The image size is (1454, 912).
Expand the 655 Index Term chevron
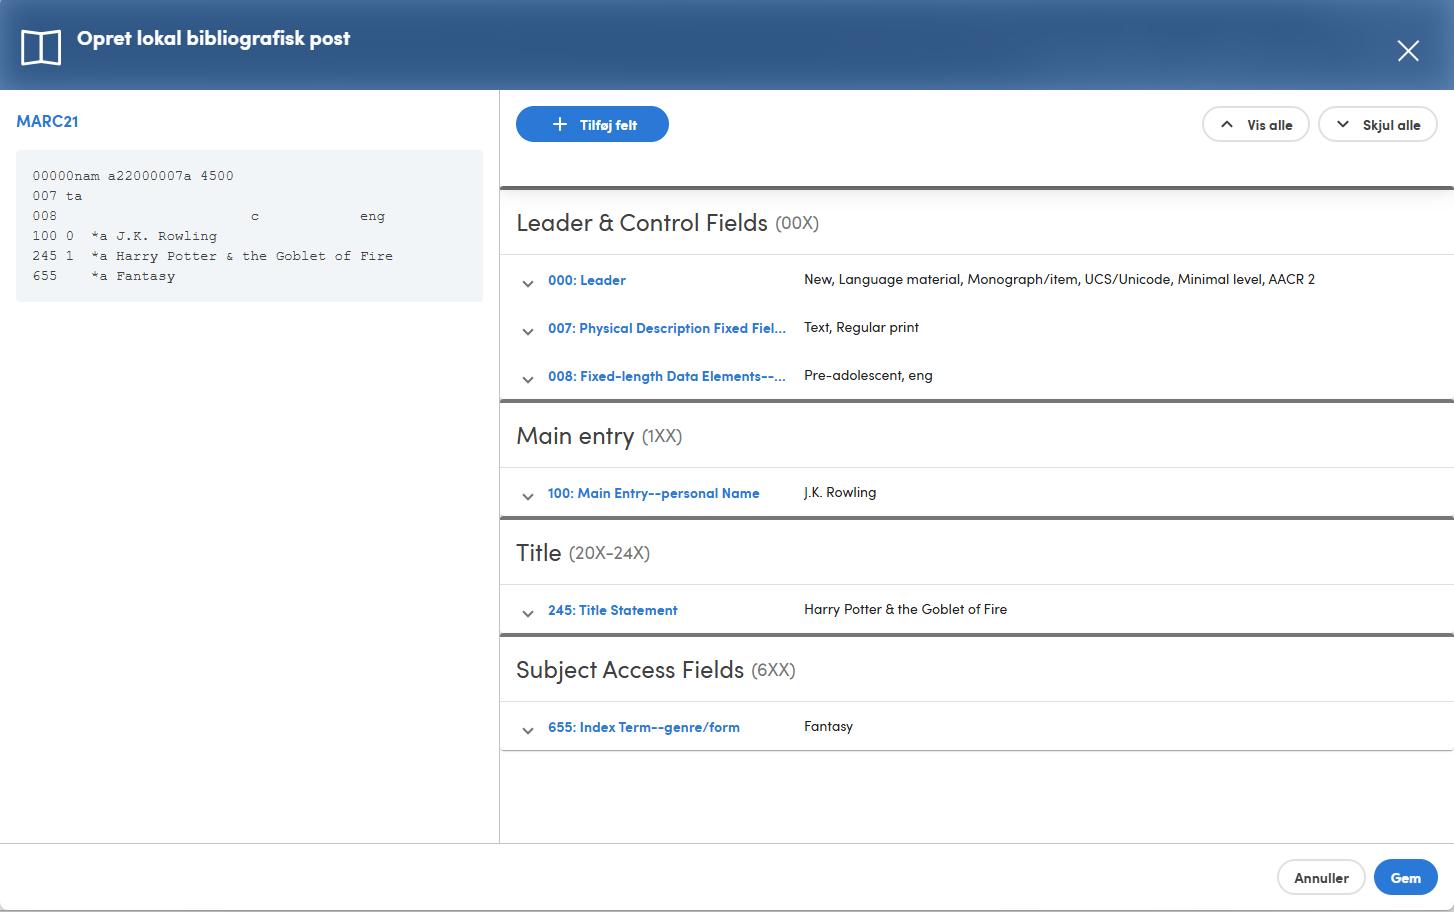528,730
